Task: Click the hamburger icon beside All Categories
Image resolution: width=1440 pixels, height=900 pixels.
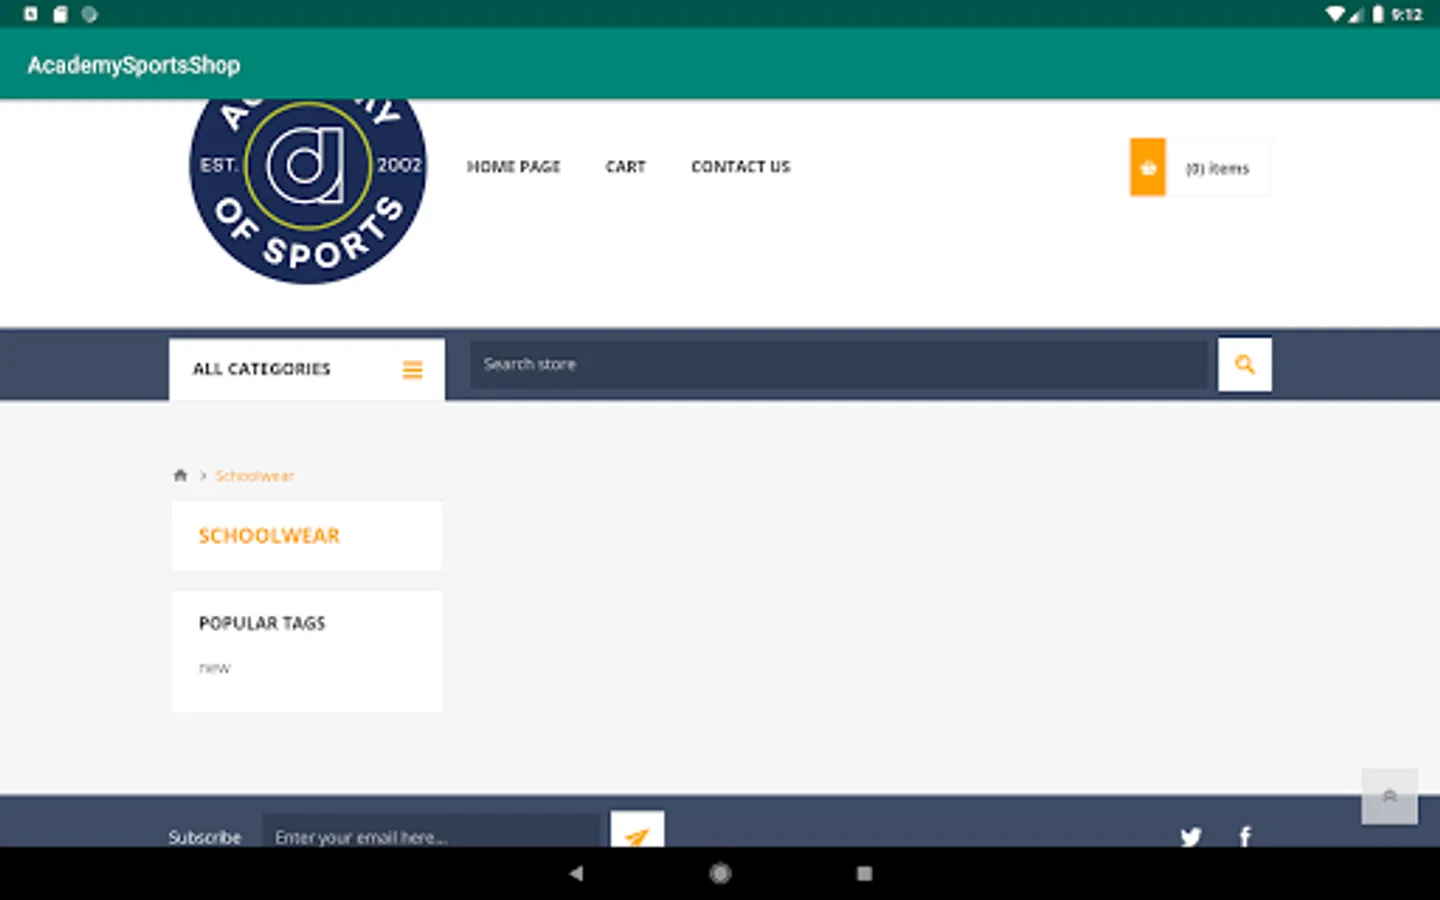Action: click(x=412, y=370)
